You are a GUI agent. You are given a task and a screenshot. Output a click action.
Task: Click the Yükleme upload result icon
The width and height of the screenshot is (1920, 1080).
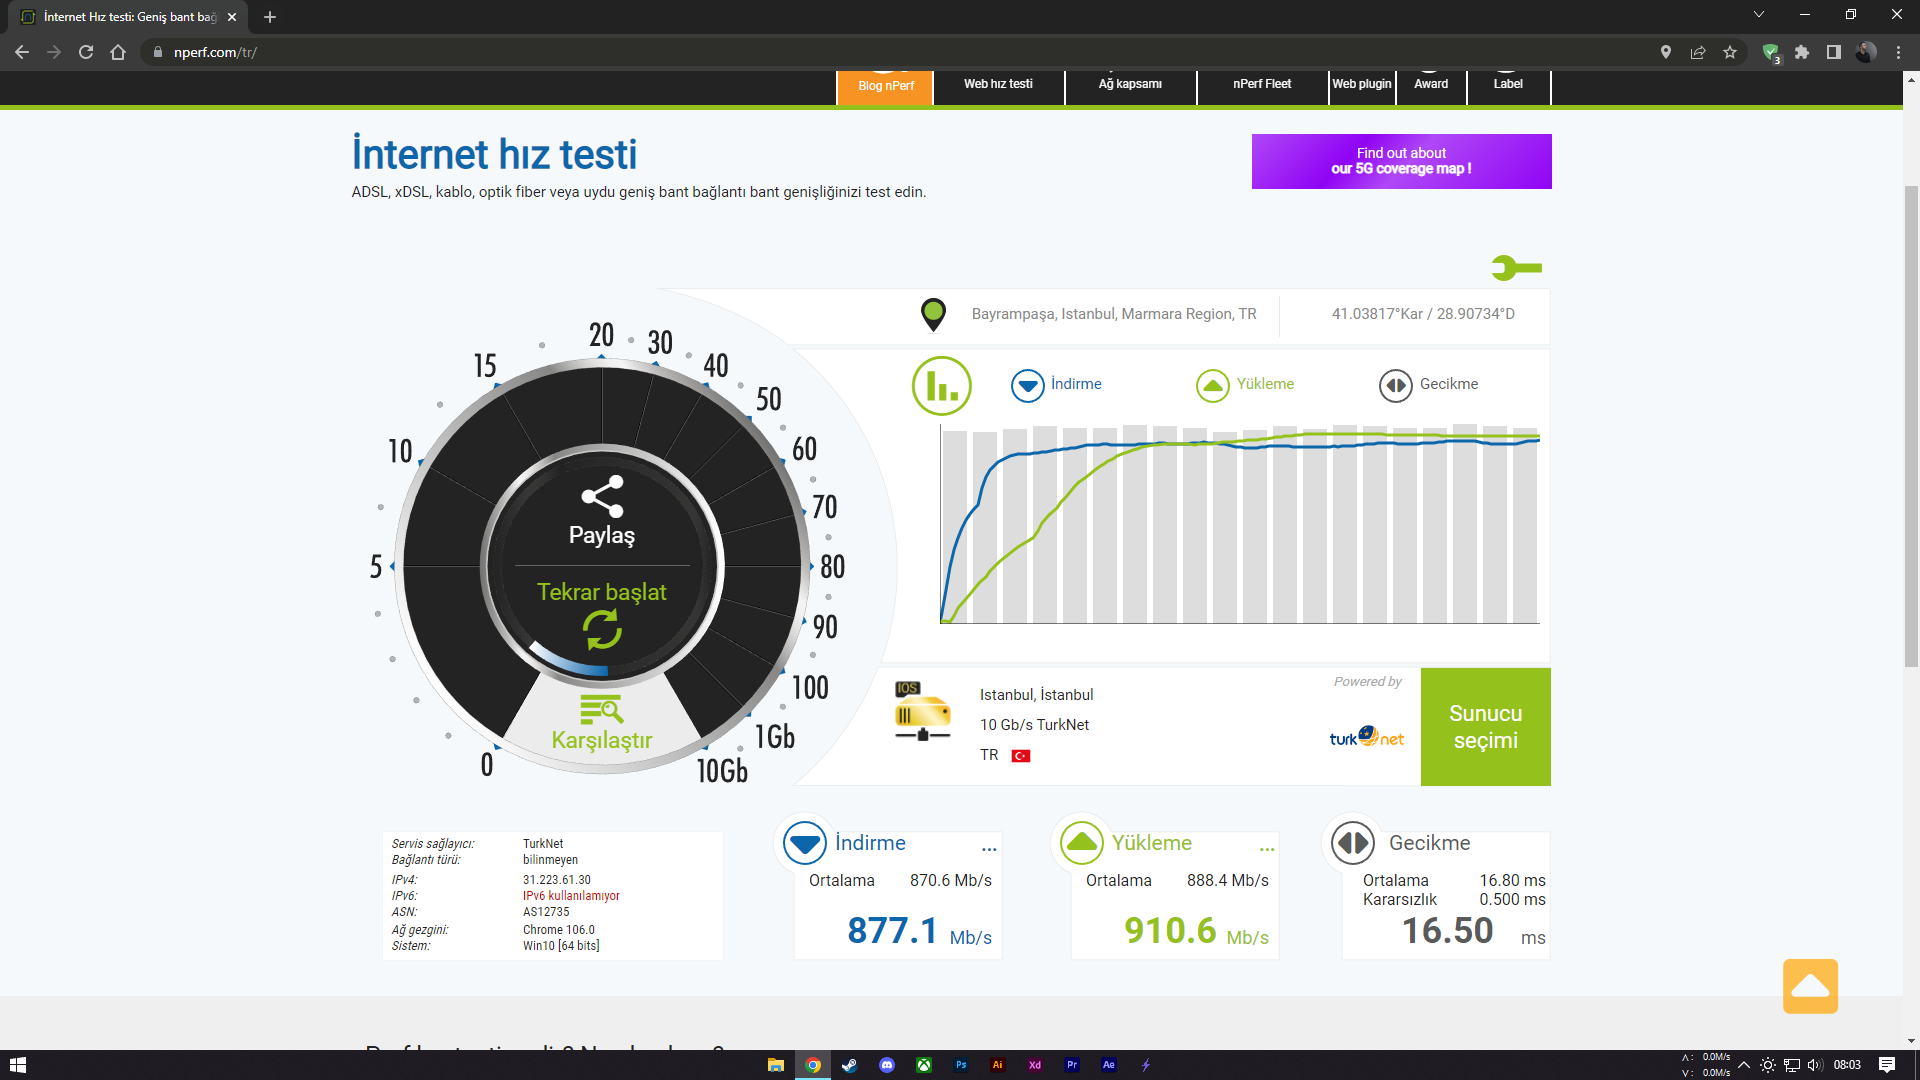1081,843
